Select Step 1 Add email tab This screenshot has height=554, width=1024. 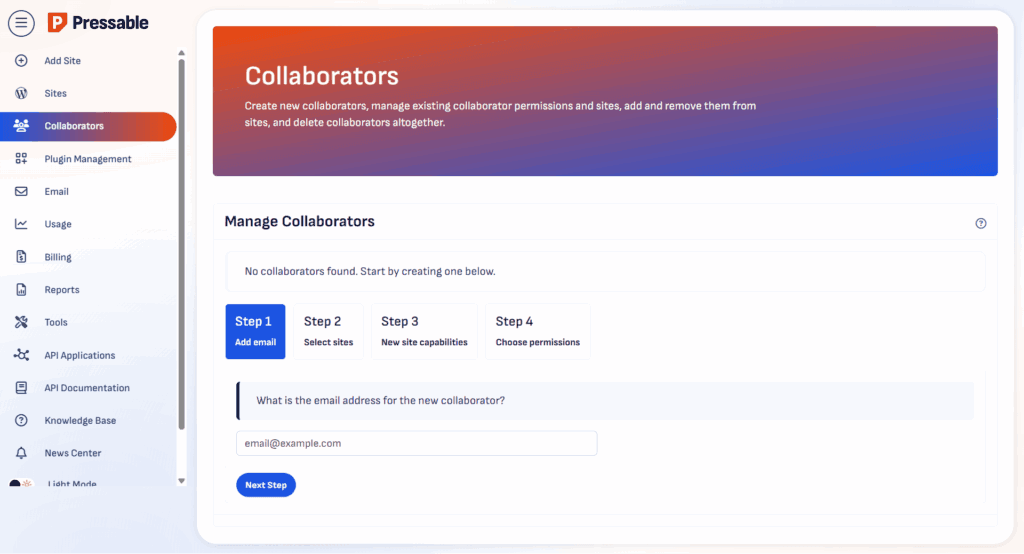point(255,331)
